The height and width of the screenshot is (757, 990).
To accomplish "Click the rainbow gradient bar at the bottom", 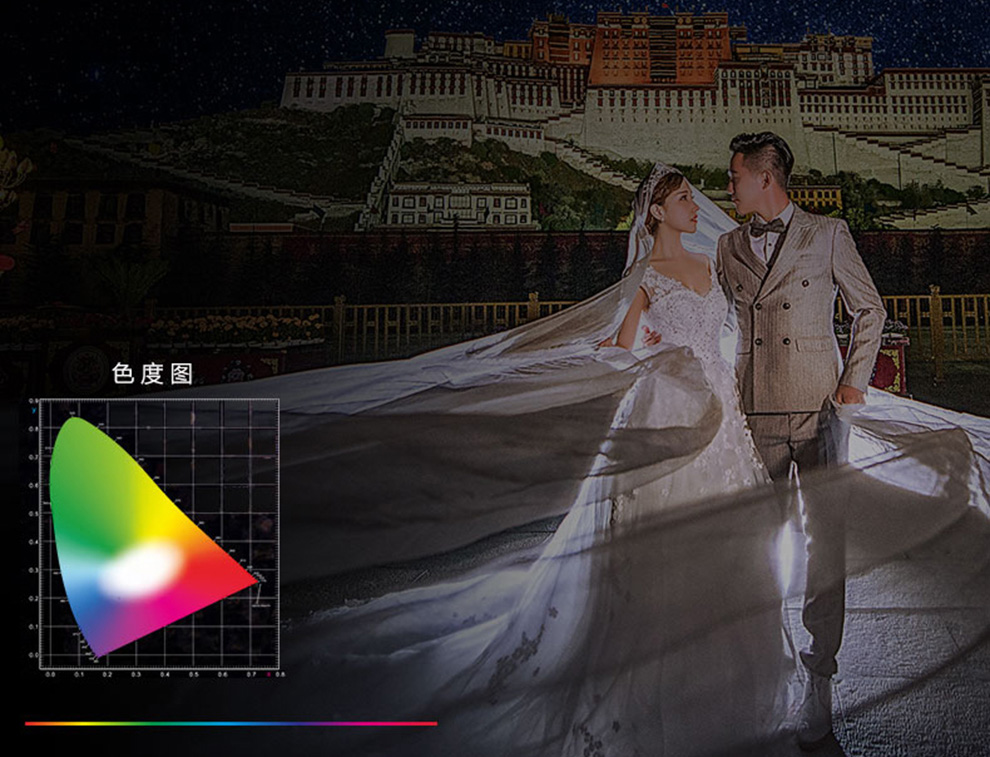I will (x=230, y=723).
